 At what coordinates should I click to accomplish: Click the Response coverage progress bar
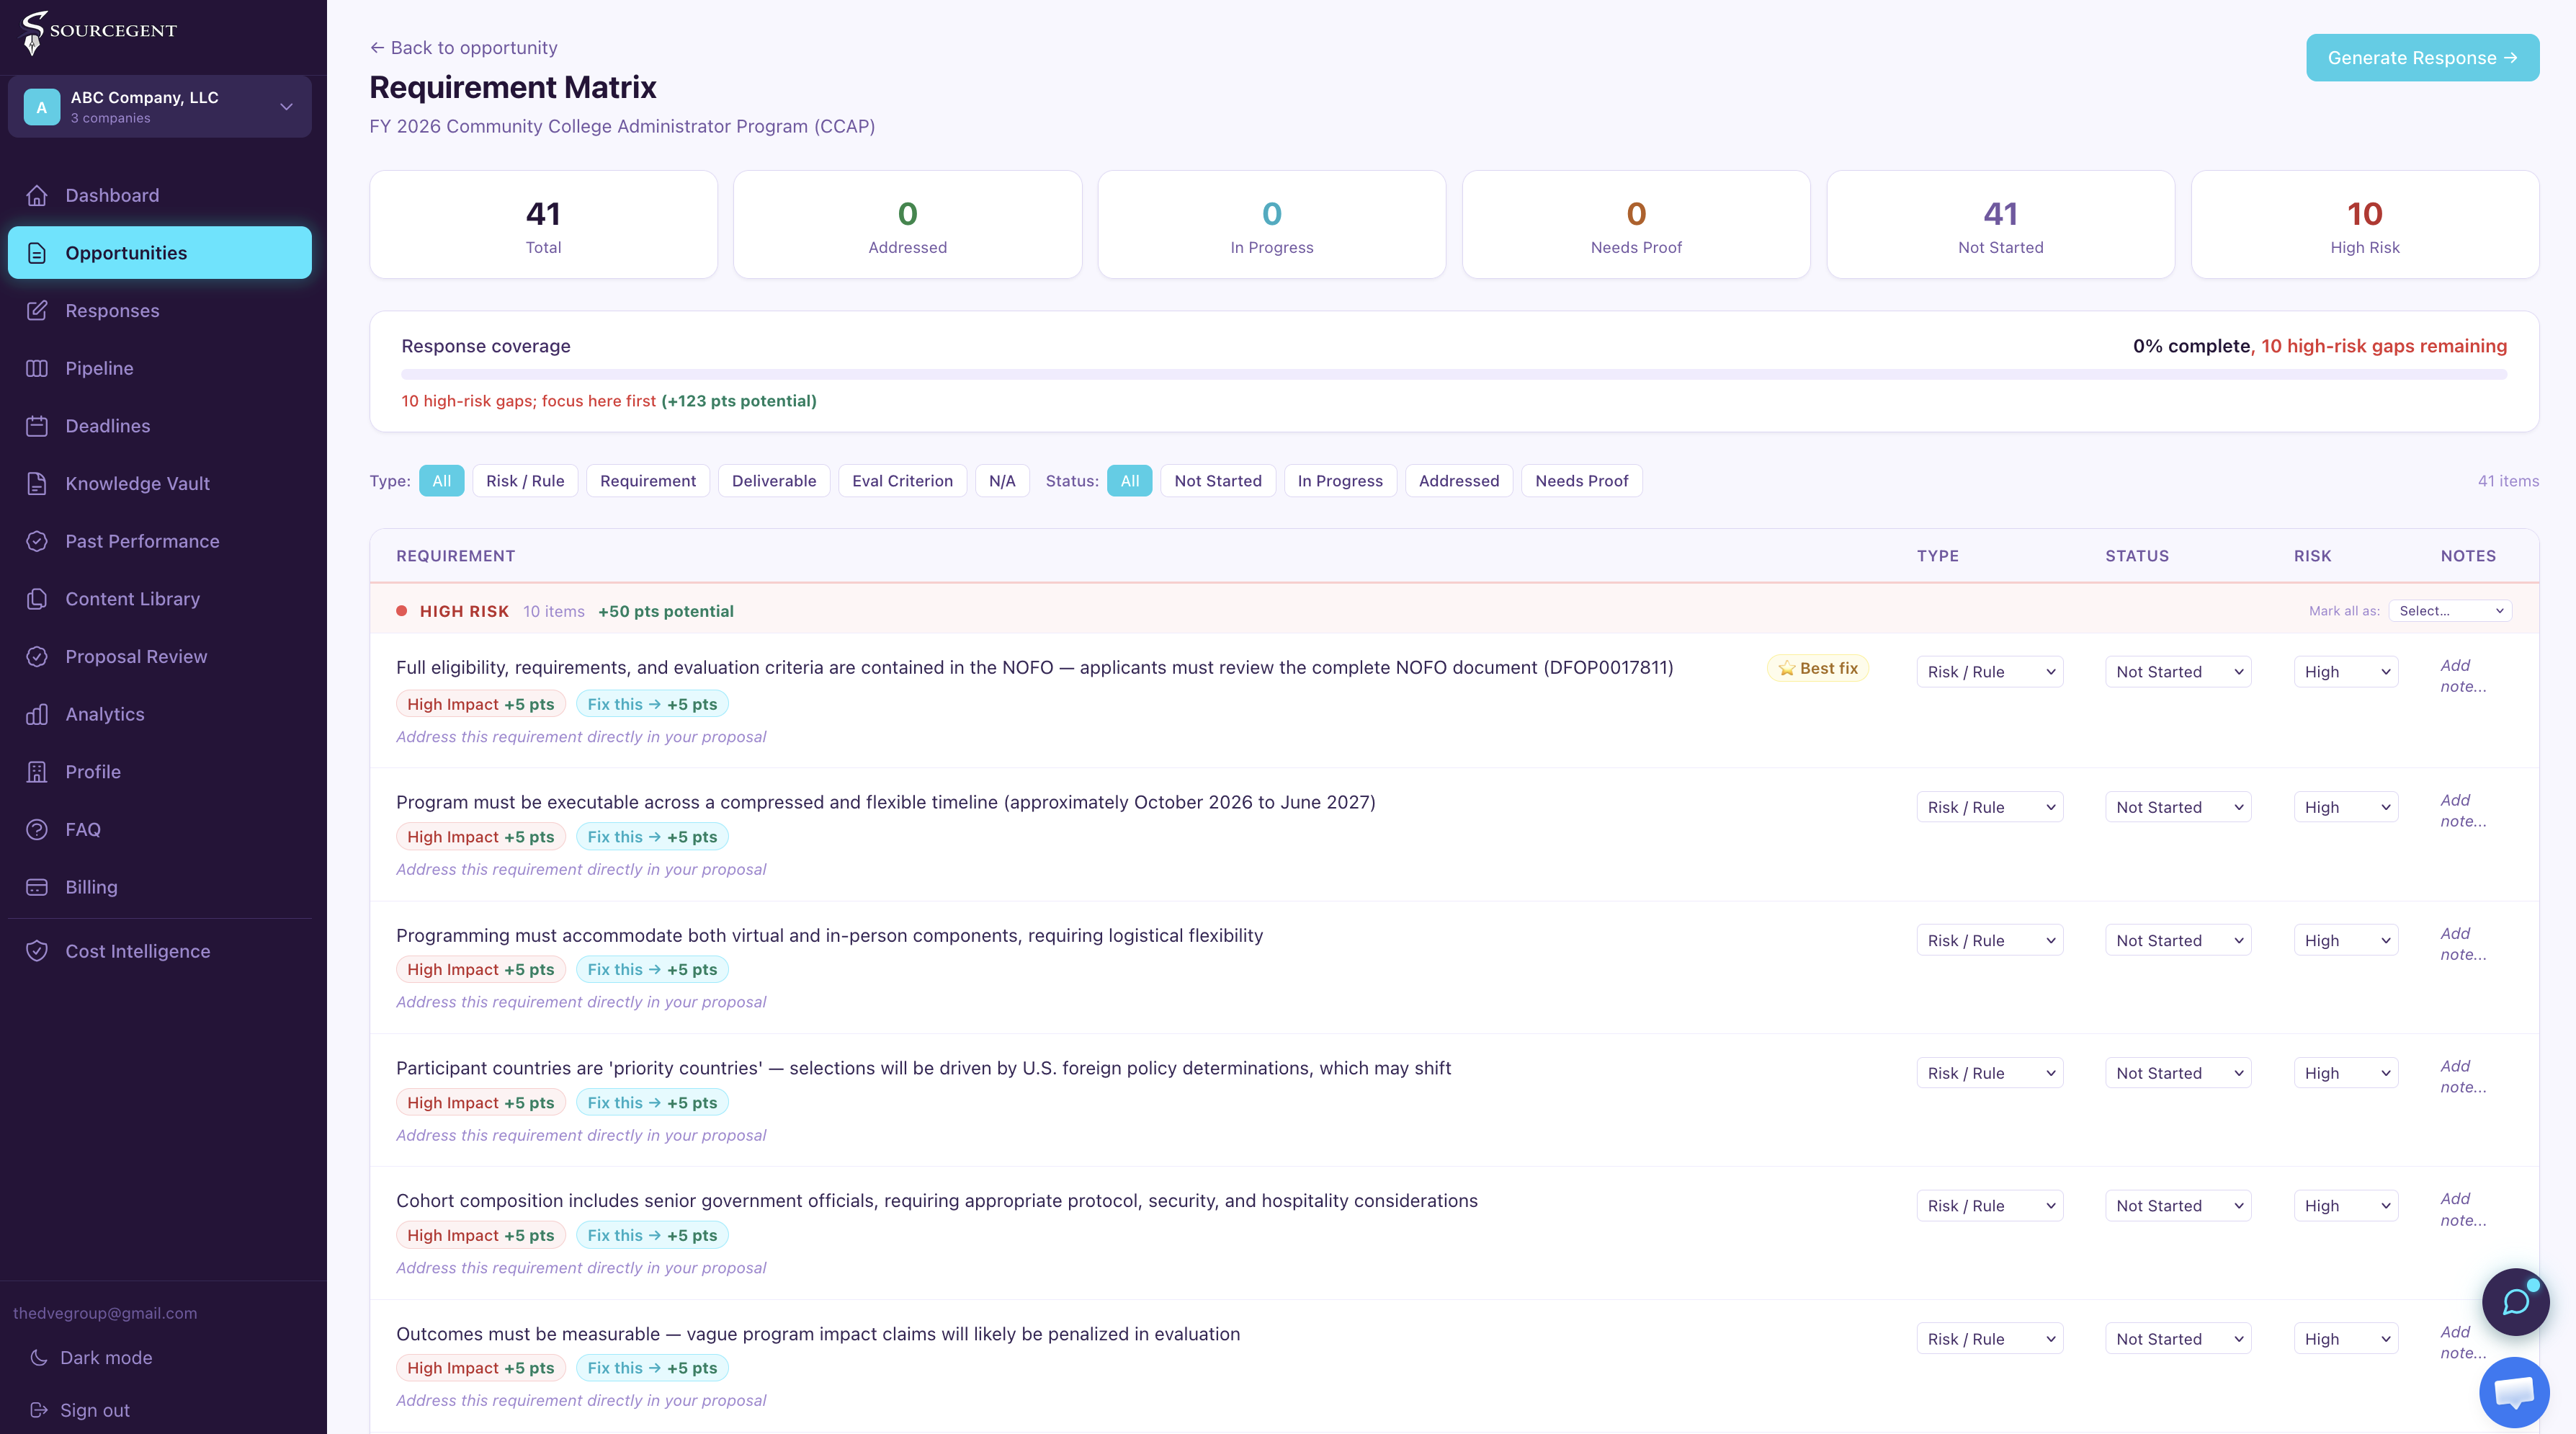point(1454,374)
